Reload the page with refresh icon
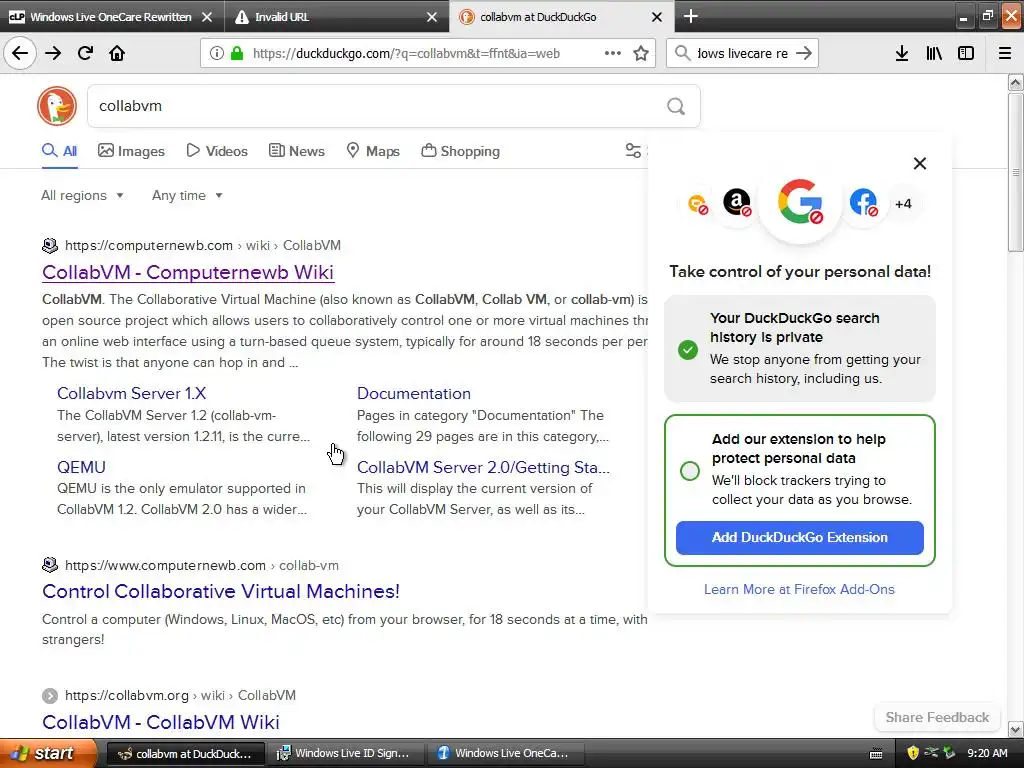The width and height of the screenshot is (1024, 768). pos(85,53)
